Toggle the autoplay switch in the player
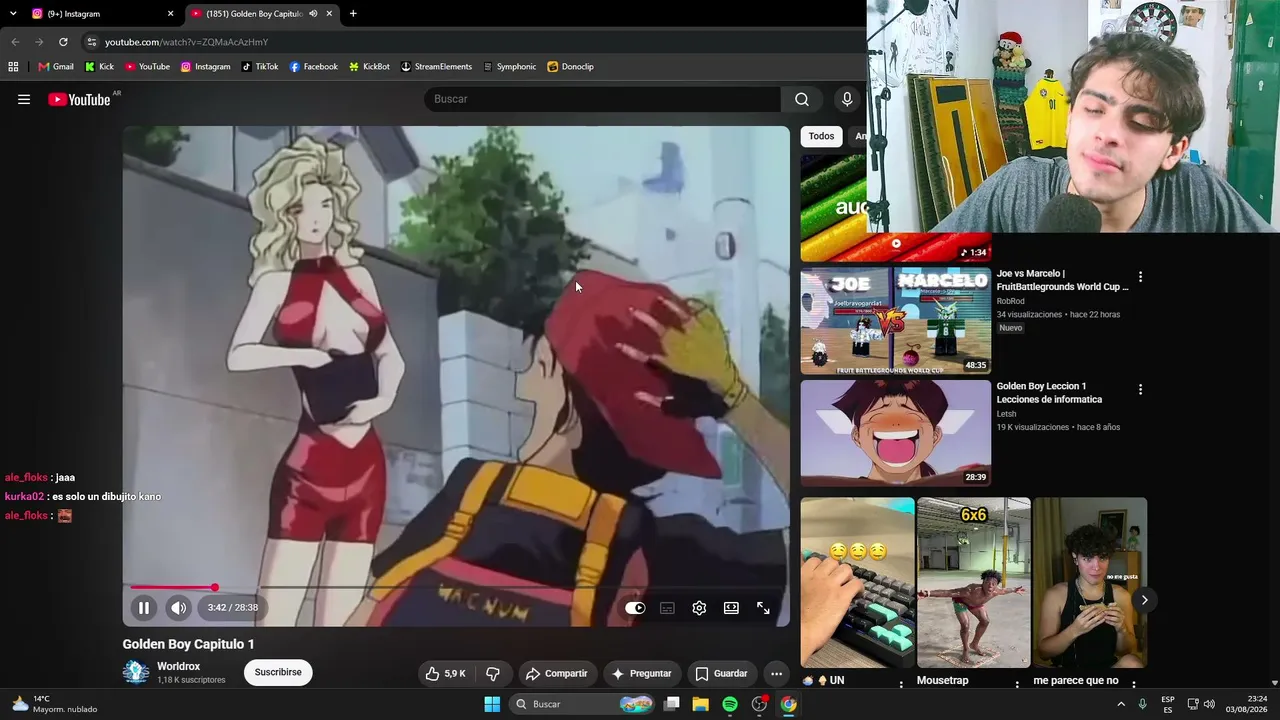Viewport: 1280px width, 720px height. (635, 607)
